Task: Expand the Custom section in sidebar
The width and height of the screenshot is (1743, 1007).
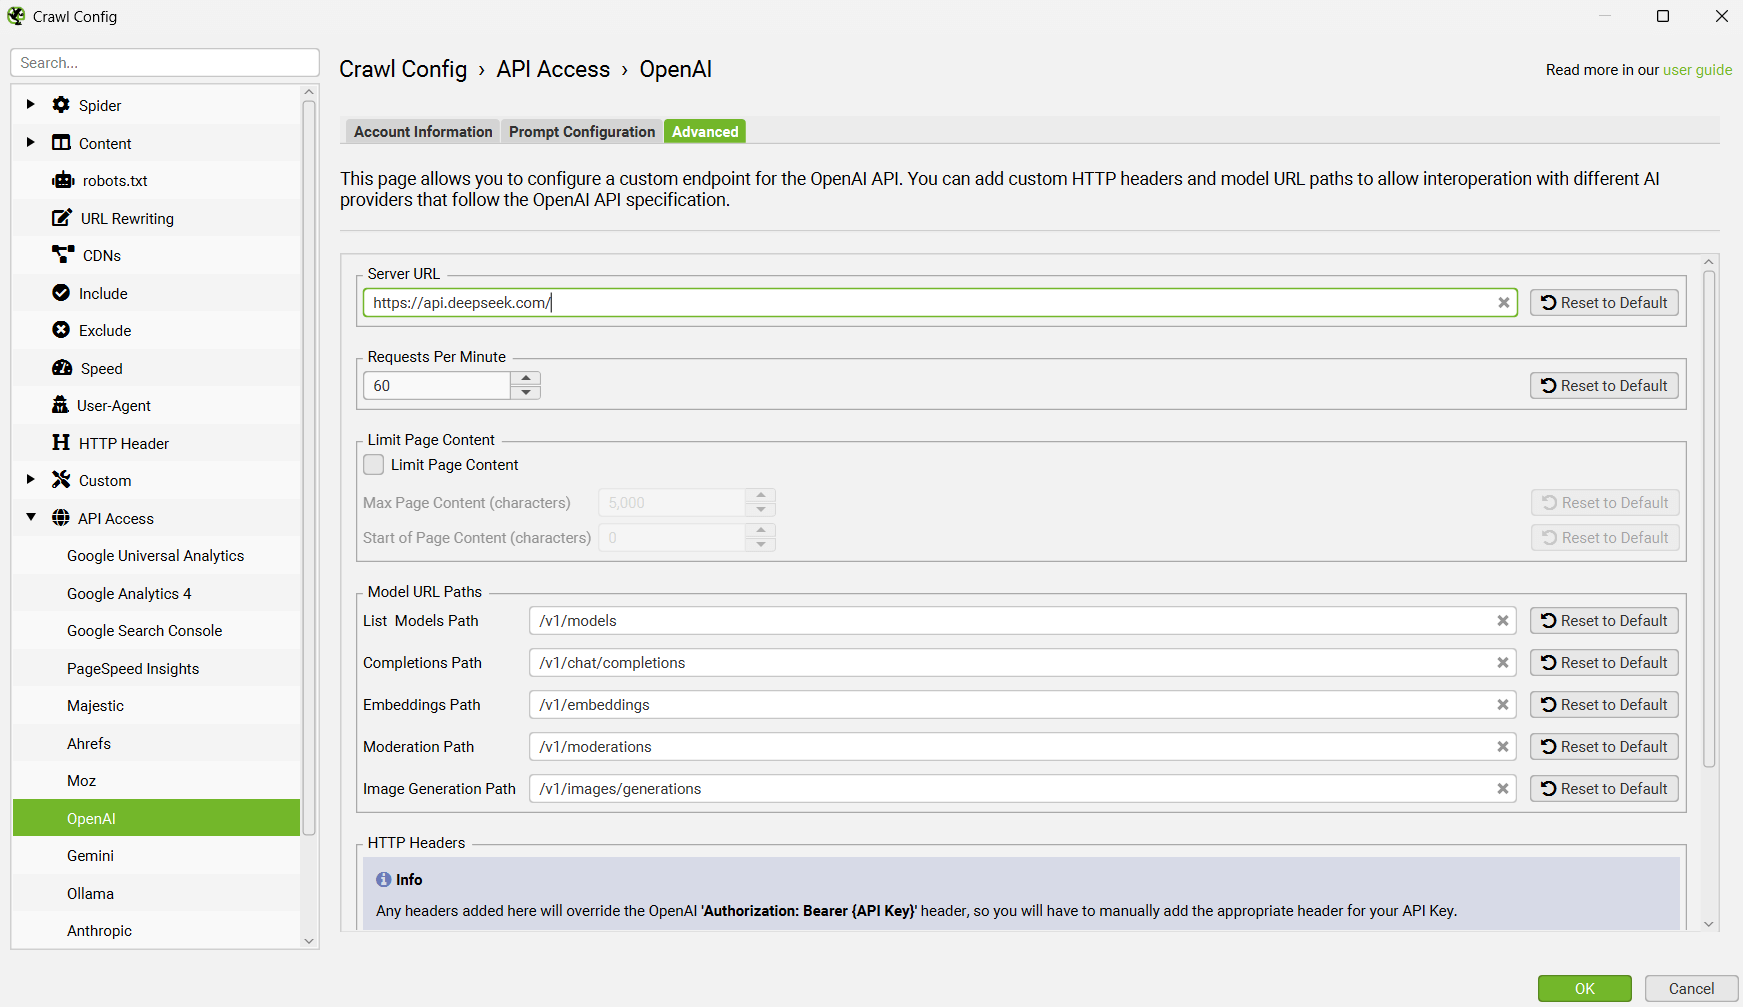Action: [x=29, y=480]
